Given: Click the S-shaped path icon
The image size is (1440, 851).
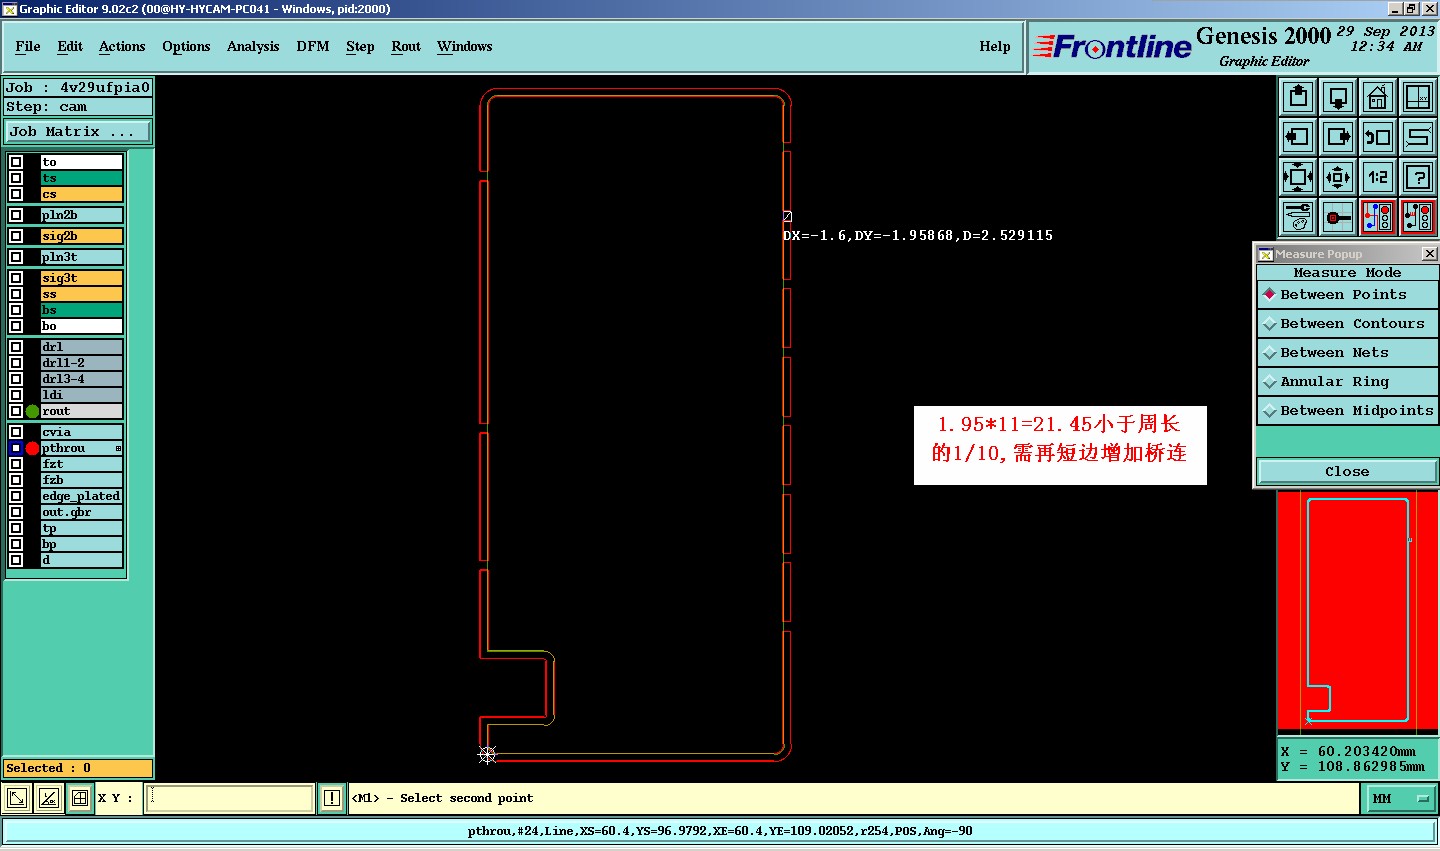Looking at the screenshot, I should coord(1418,137).
